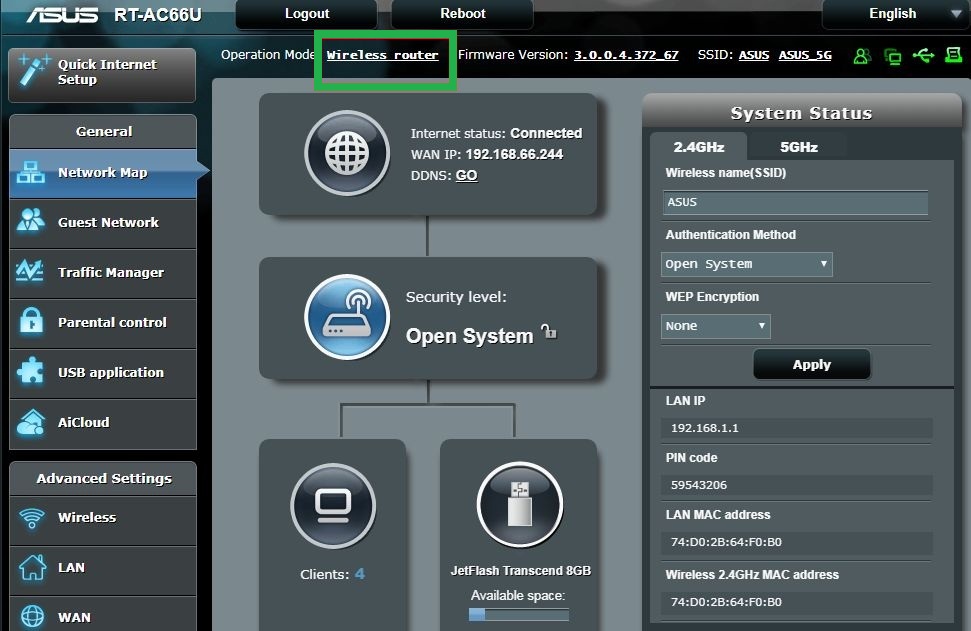
Task: Click the open padlock security icon
Action: [x=549, y=332]
